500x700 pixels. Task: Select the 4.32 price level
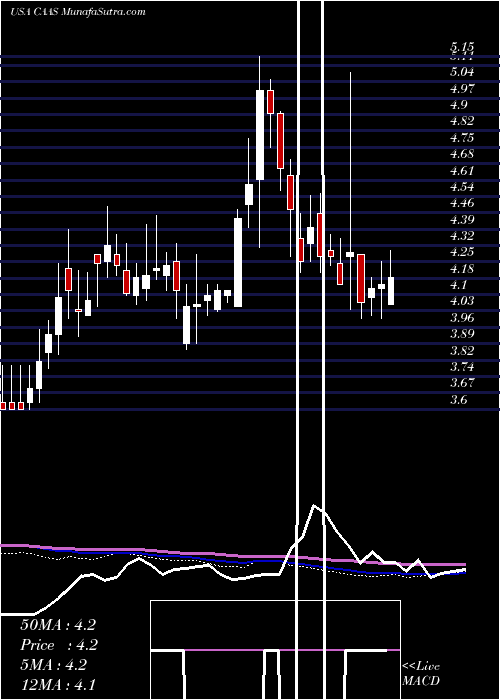pos(462,235)
